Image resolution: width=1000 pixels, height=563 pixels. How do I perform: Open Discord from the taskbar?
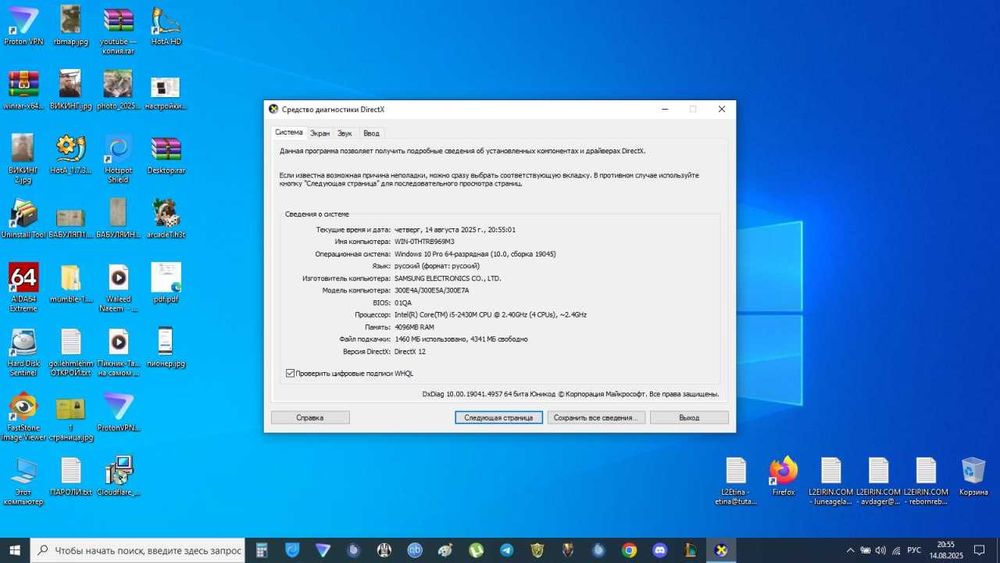point(659,550)
